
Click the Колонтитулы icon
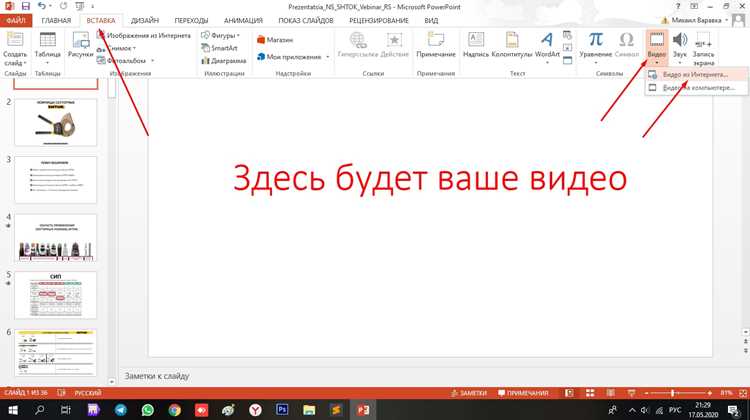(512, 40)
